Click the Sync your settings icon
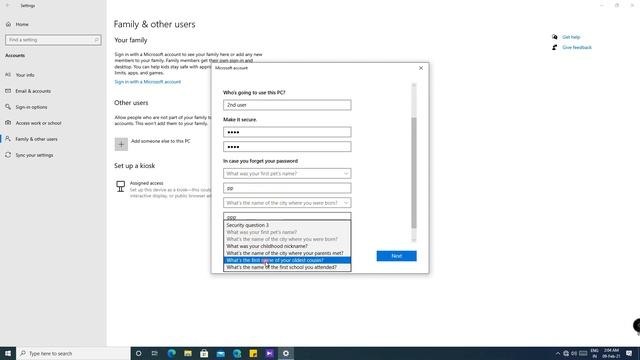The width and height of the screenshot is (640, 360). (8, 155)
